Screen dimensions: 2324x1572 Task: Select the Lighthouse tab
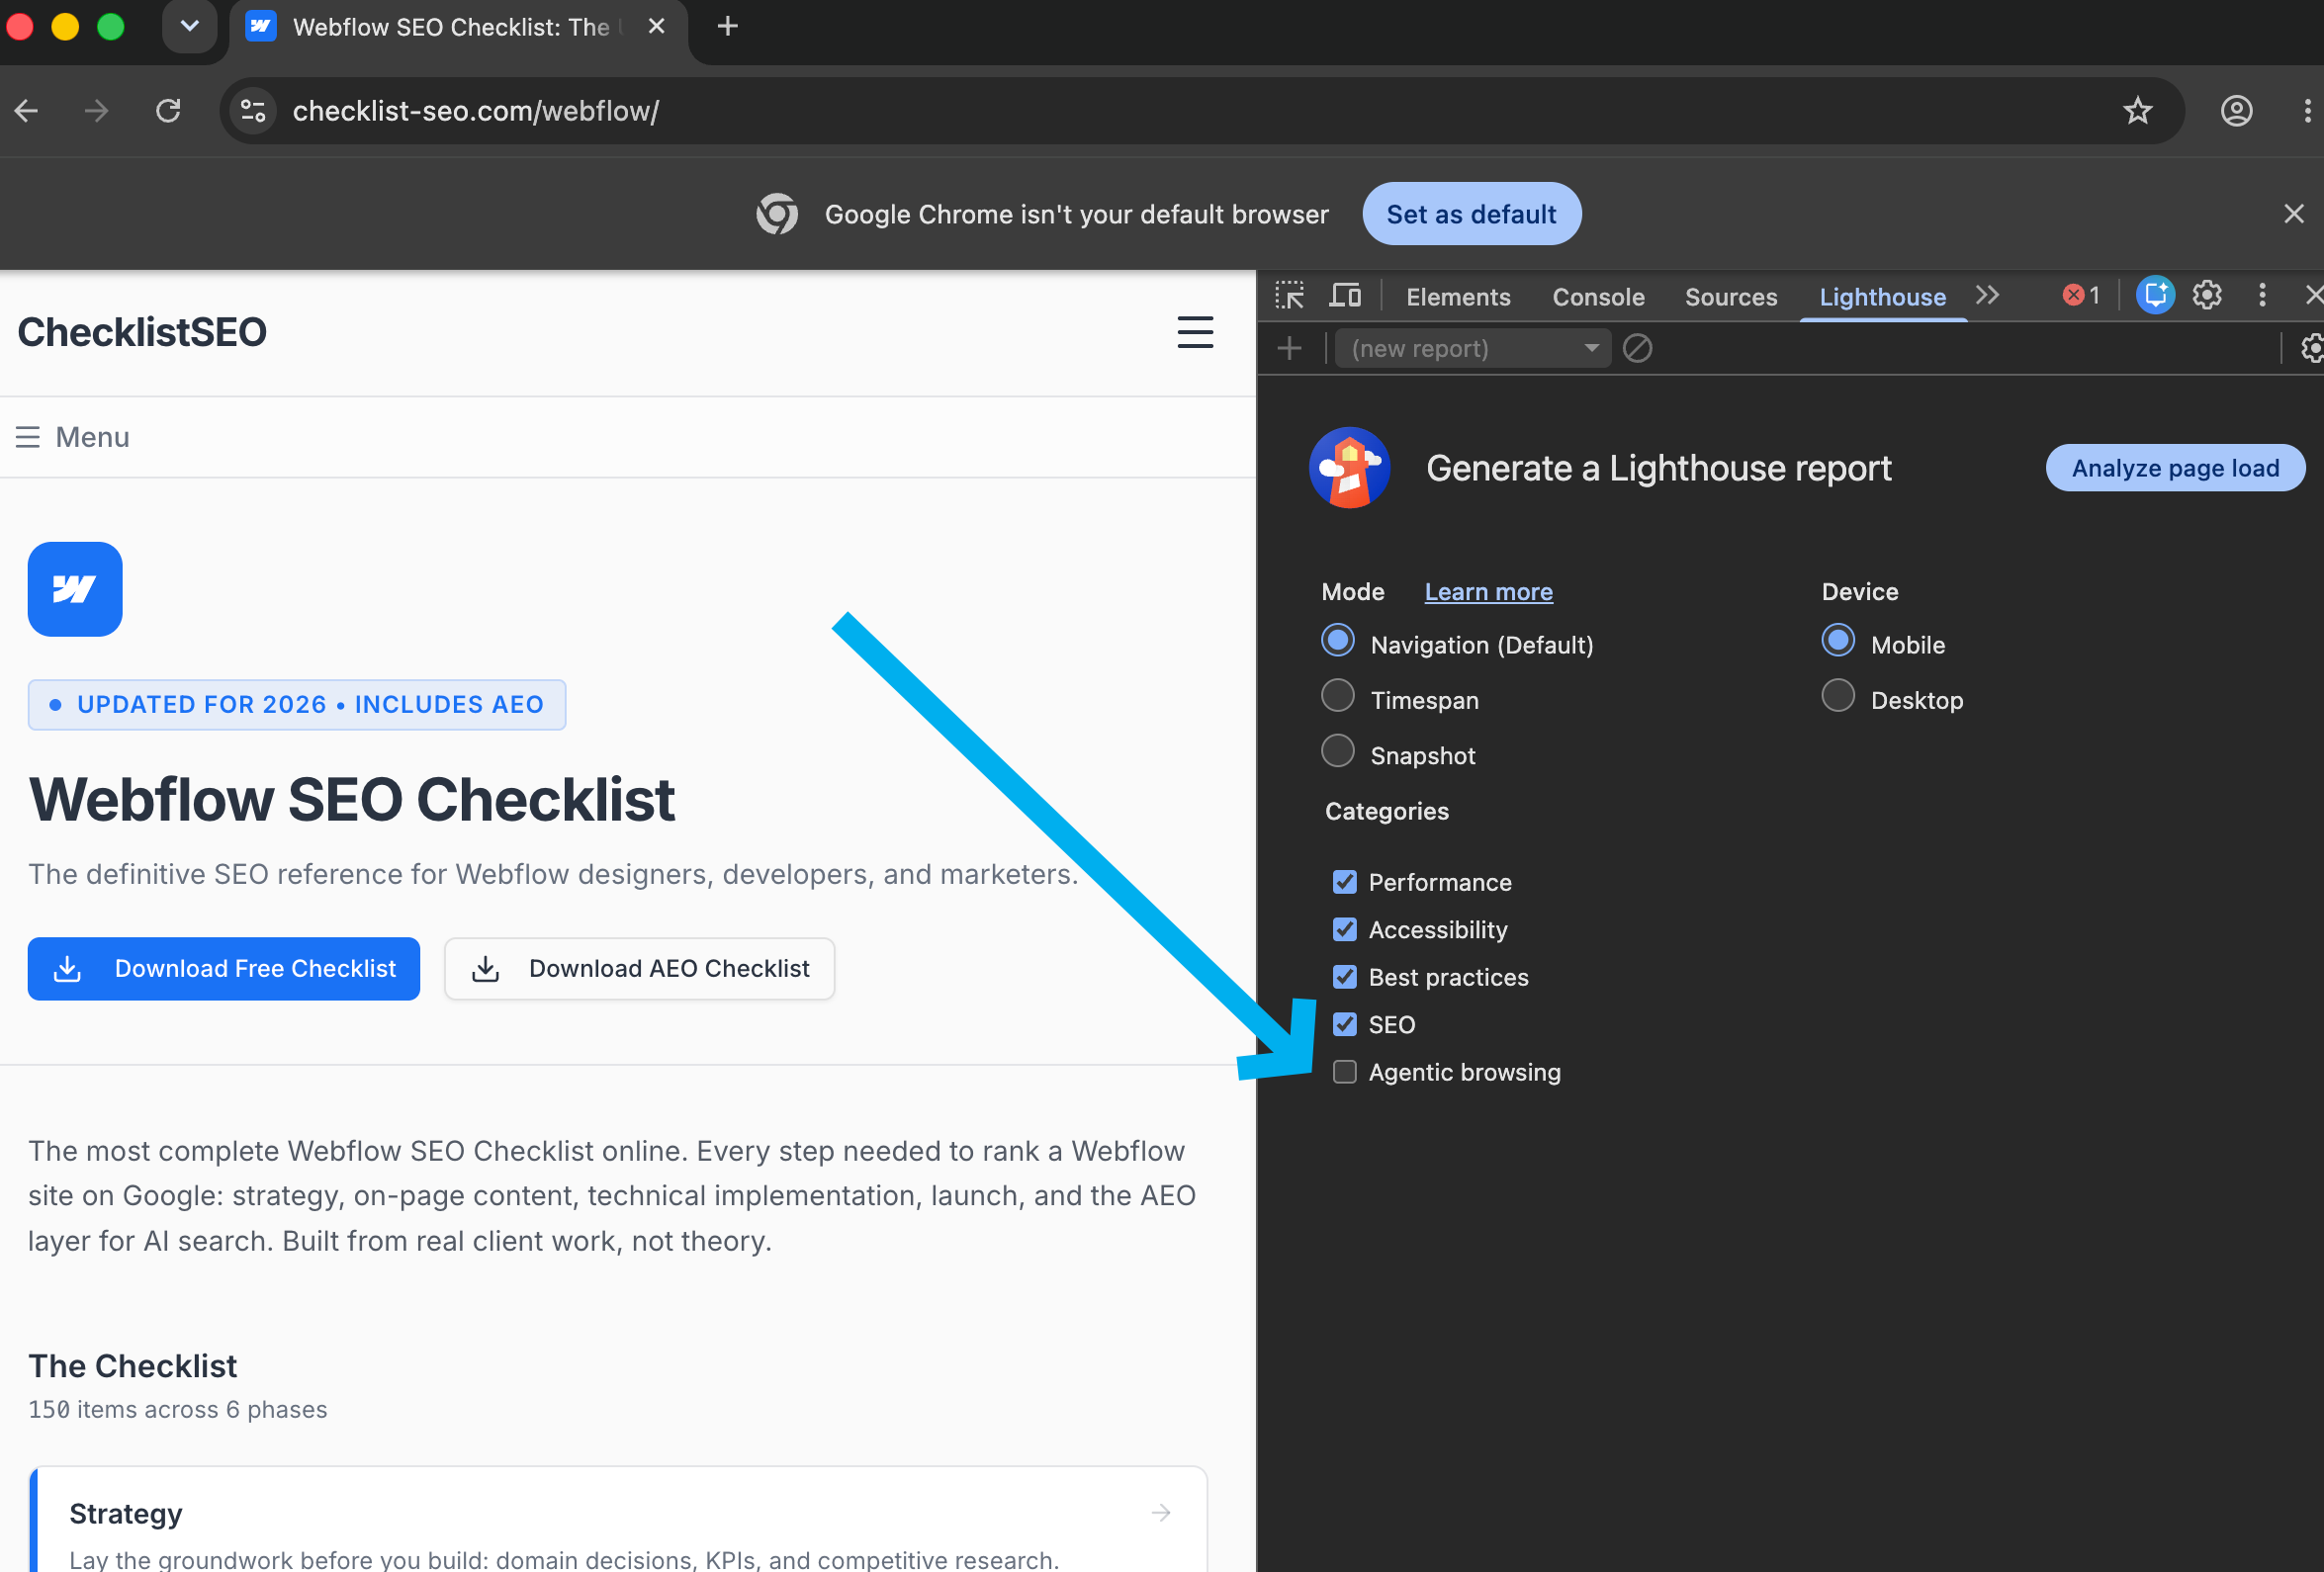1882,297
